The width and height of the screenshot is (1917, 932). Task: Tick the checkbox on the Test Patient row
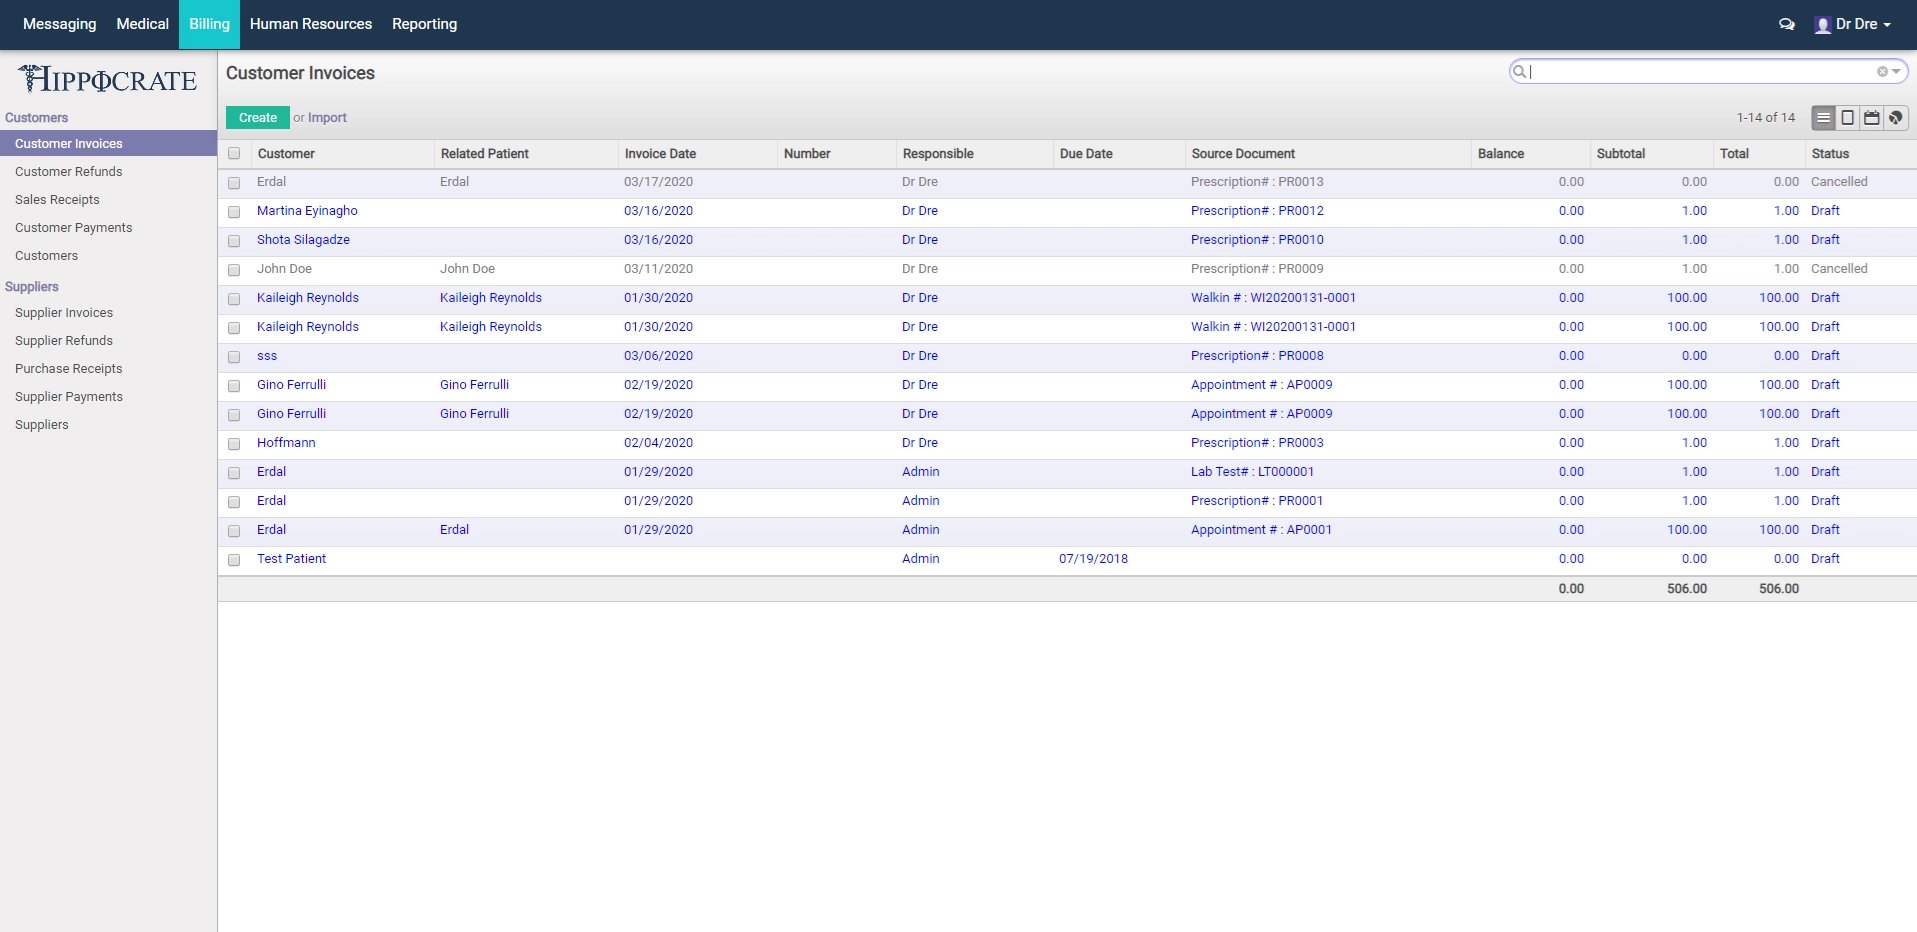point(235,560)
